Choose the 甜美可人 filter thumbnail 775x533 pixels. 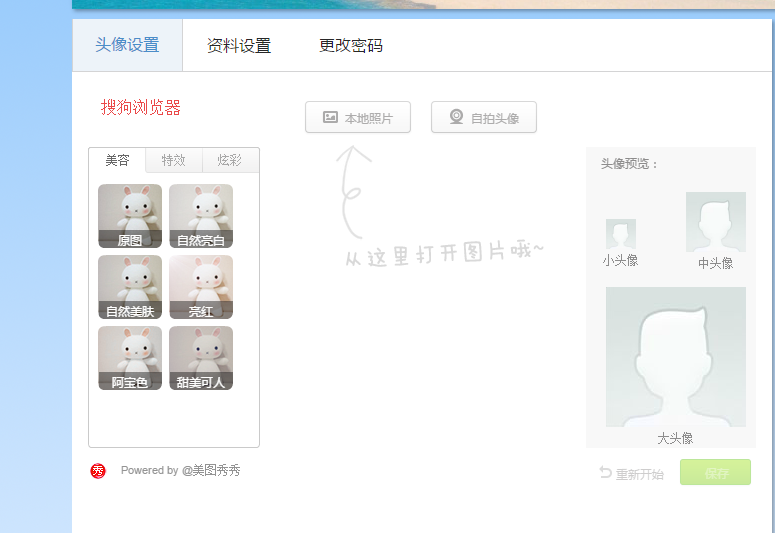click(x=201, y=358)
